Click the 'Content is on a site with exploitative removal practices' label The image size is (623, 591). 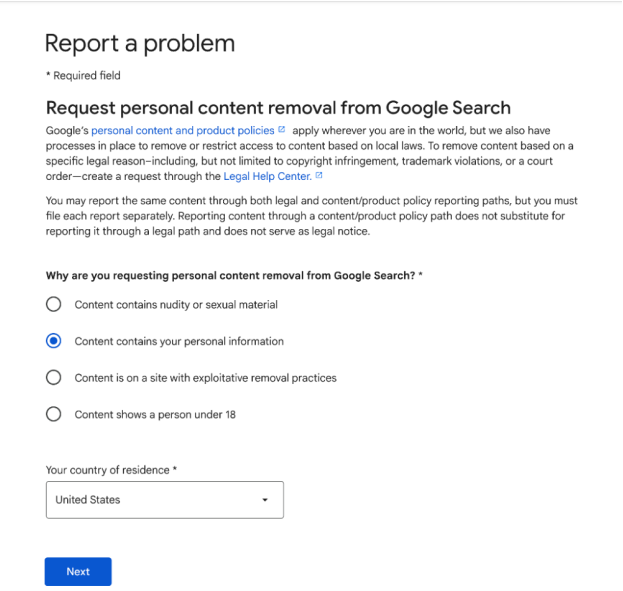(205, 378)
